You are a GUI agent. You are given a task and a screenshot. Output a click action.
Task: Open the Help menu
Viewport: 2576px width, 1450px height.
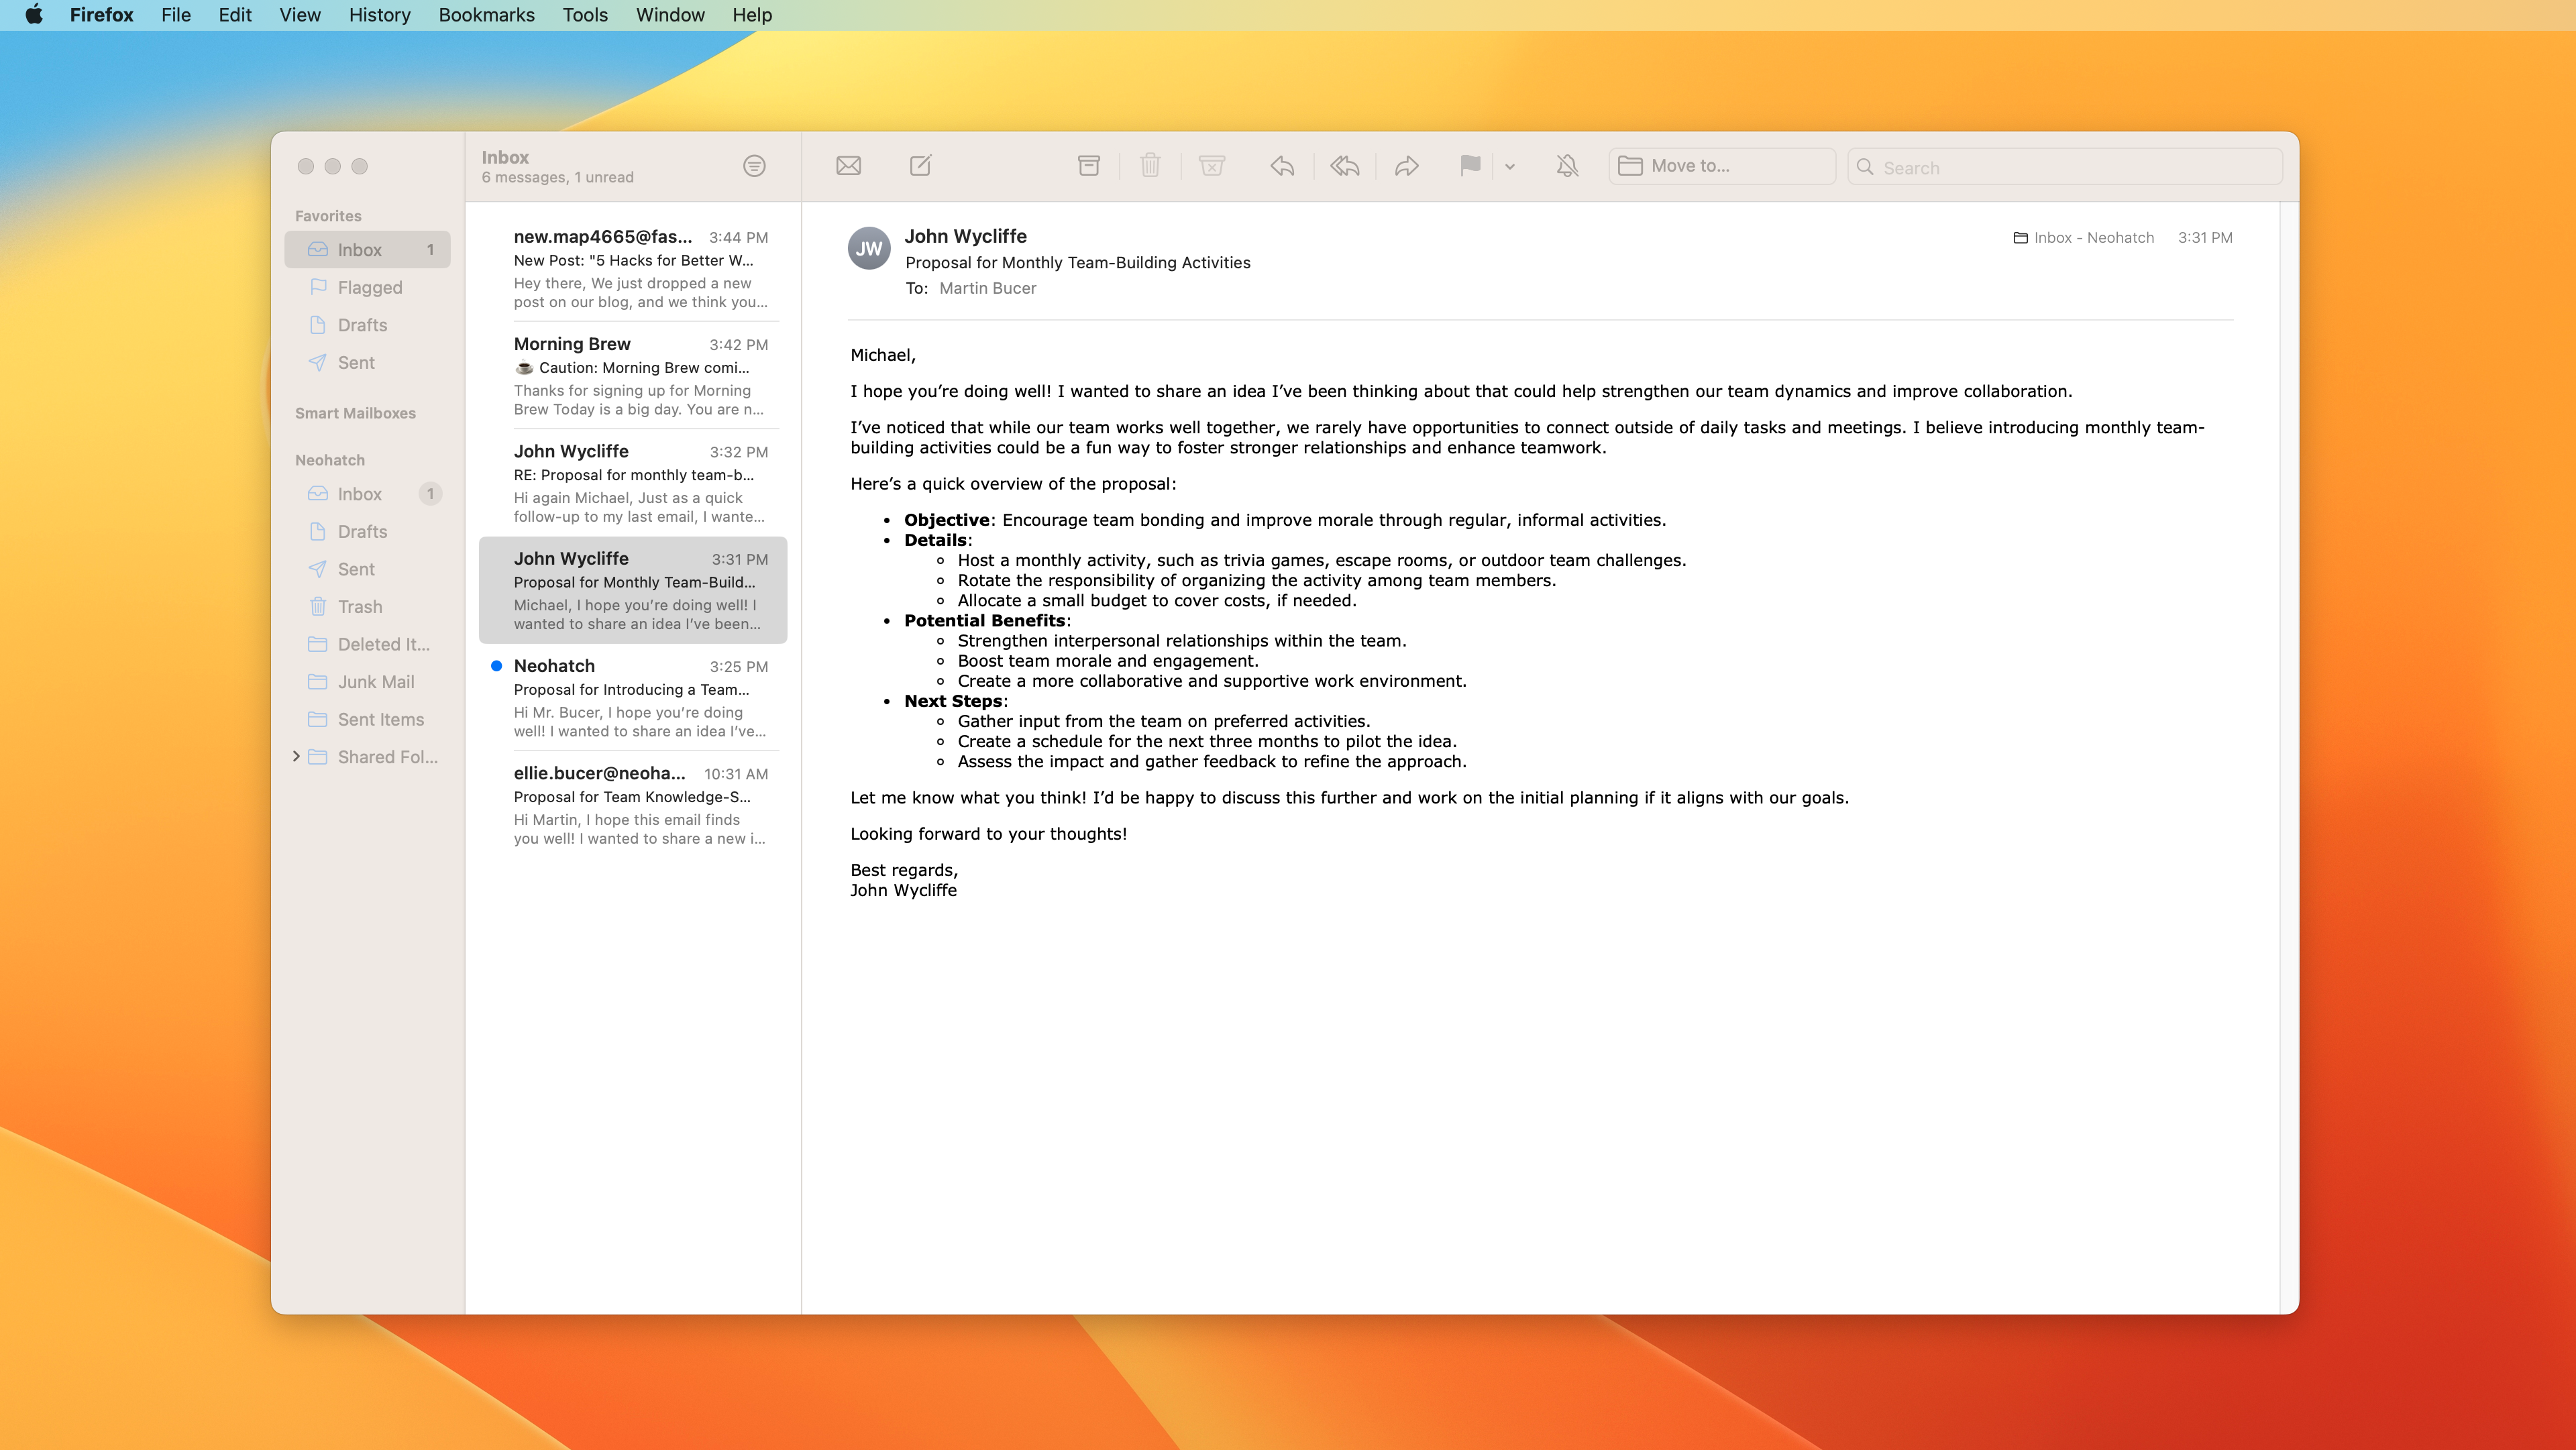pos(751,15)
